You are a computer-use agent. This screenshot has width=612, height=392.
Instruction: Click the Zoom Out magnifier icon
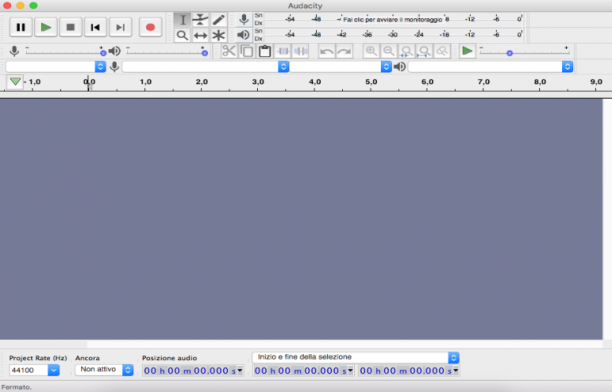pos(389,51)
